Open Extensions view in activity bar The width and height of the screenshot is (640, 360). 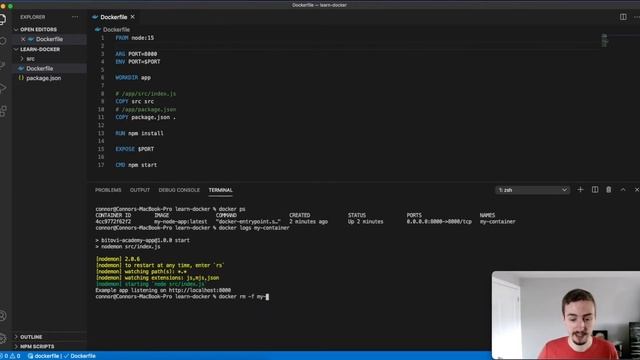tap(3, 111)
